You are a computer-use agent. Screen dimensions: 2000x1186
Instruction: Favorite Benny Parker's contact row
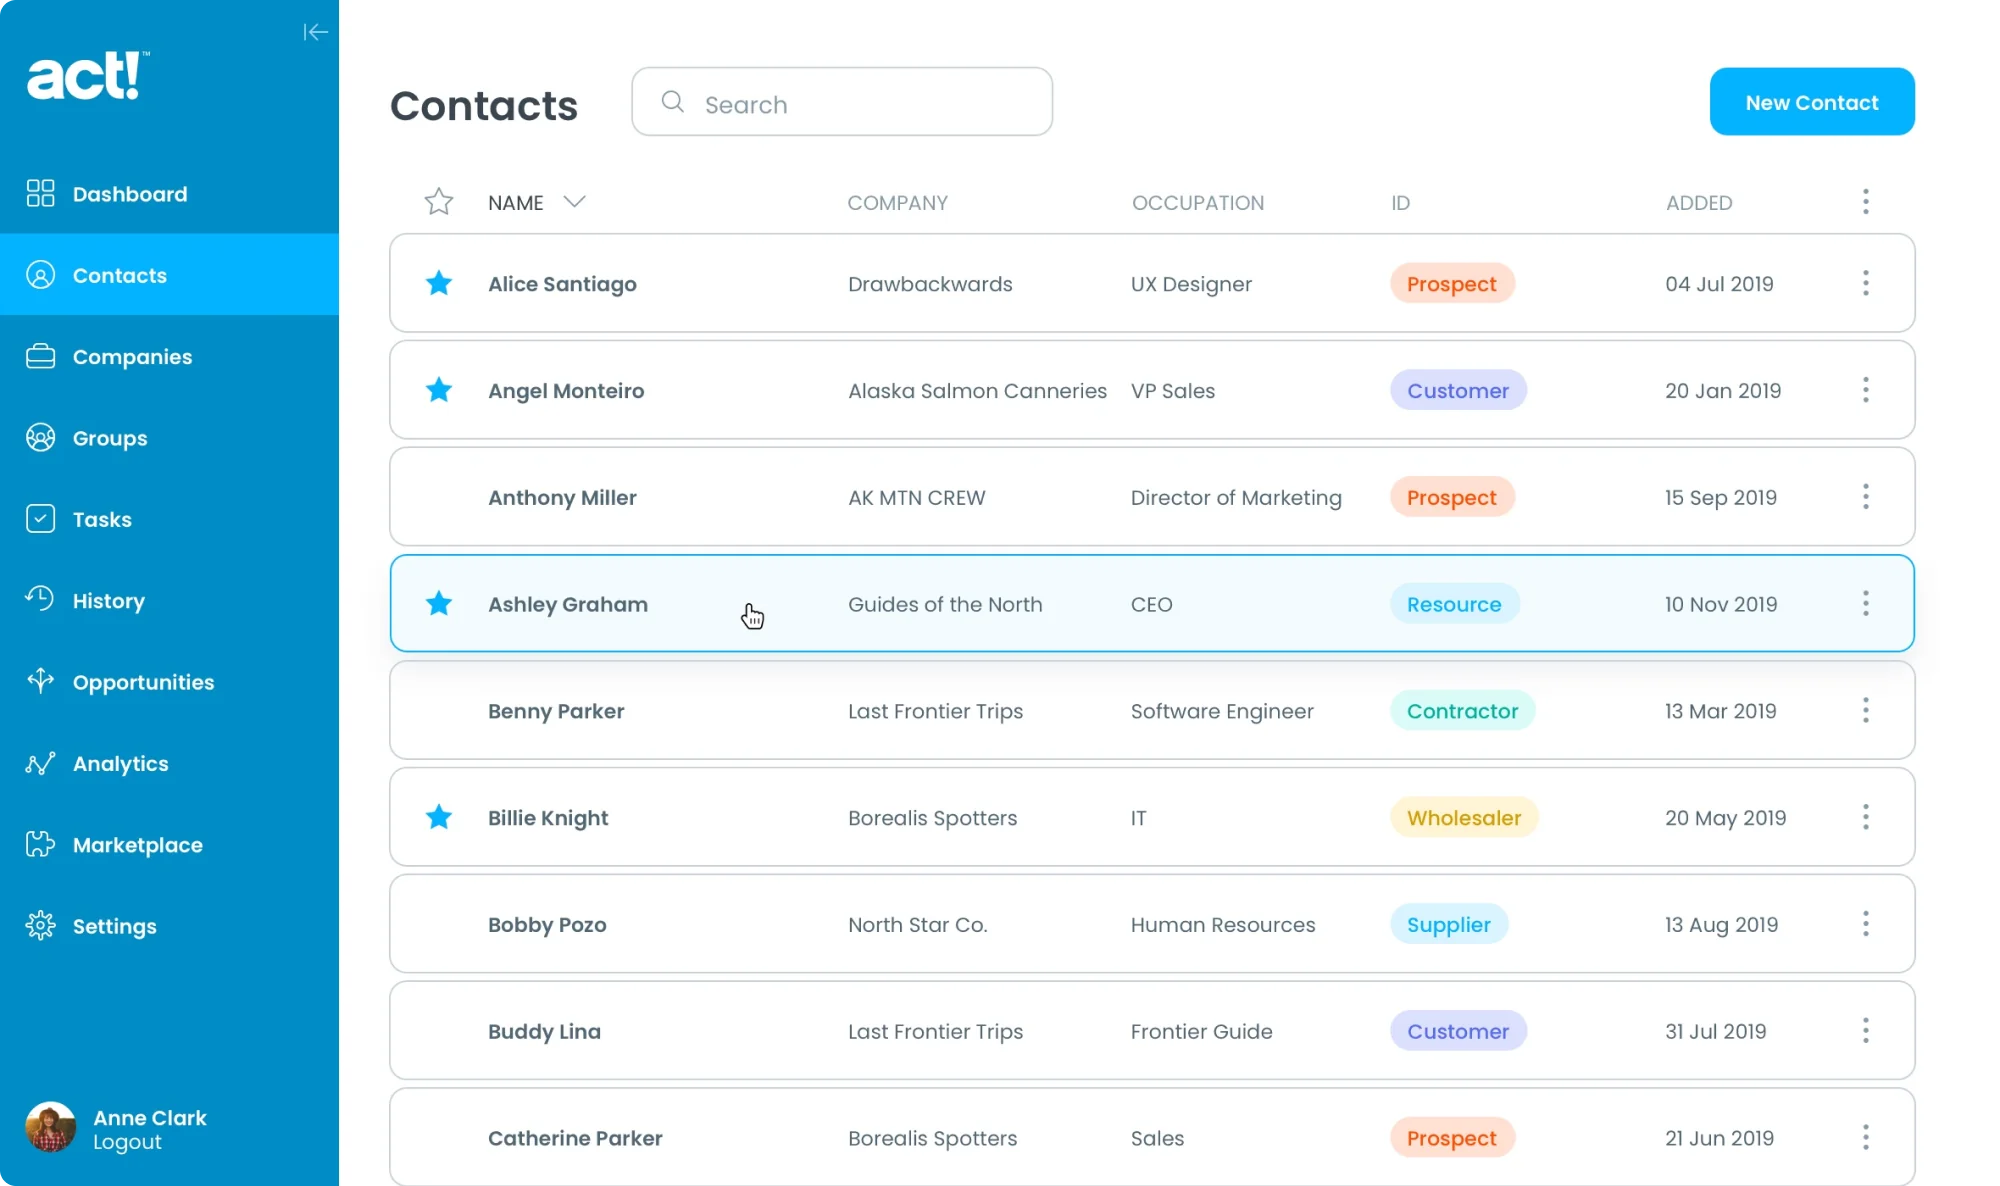coord(438,710)
